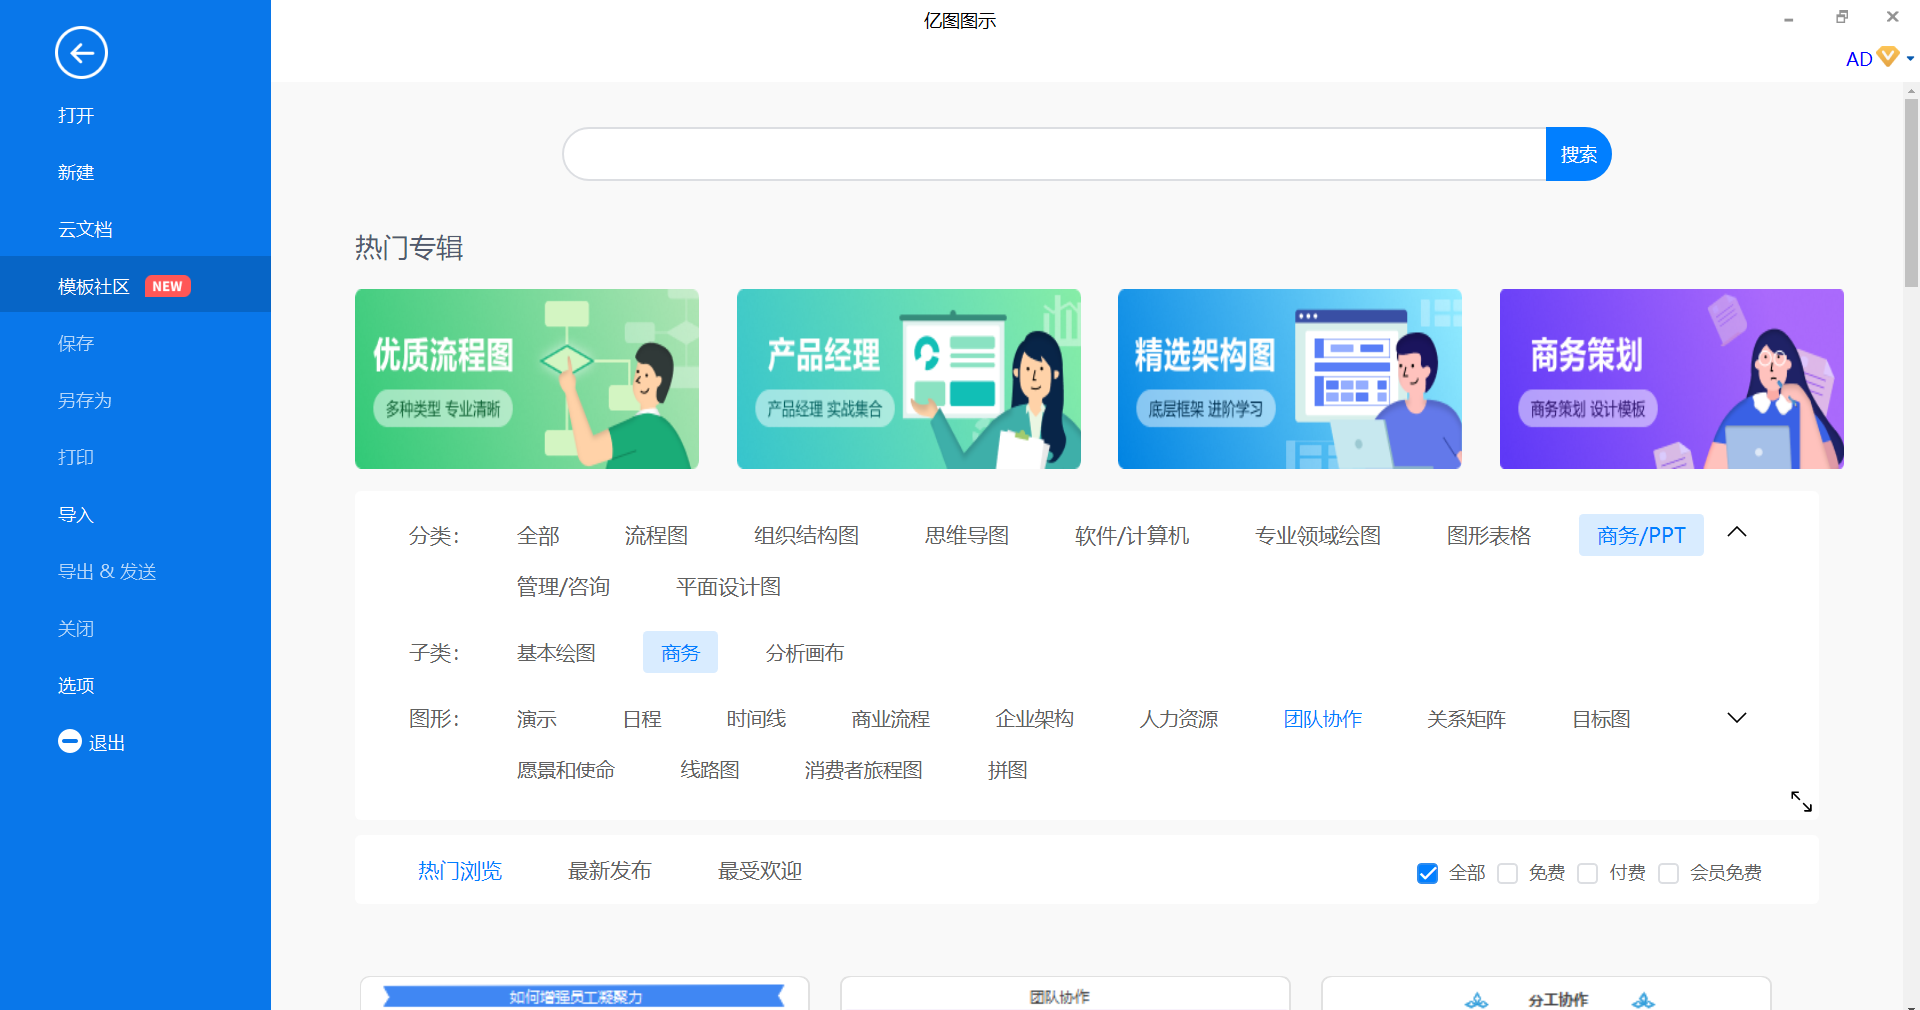Select the 管理/咨询 category

(x=563, y=587)
